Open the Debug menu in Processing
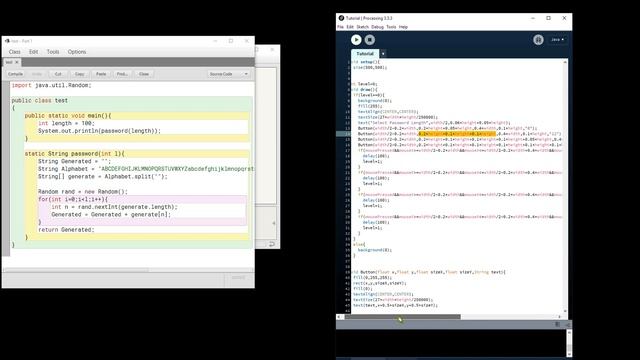The height and width of the screenshot is (360, 640). 378,27
